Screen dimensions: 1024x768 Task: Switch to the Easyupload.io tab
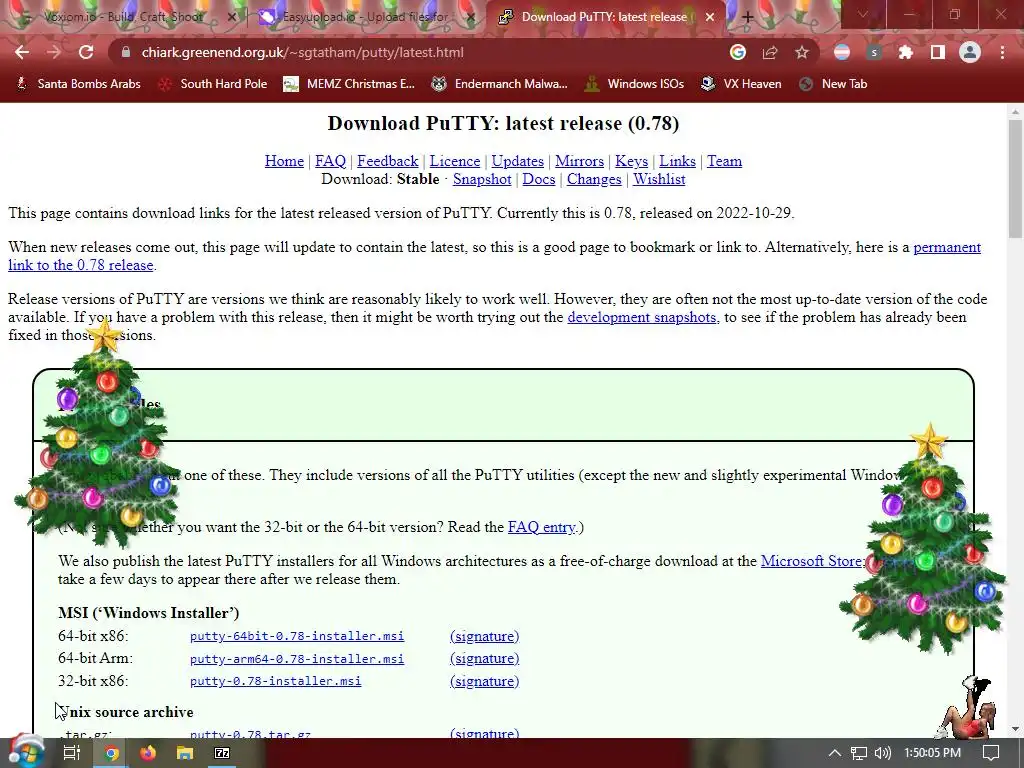(366, 17)
